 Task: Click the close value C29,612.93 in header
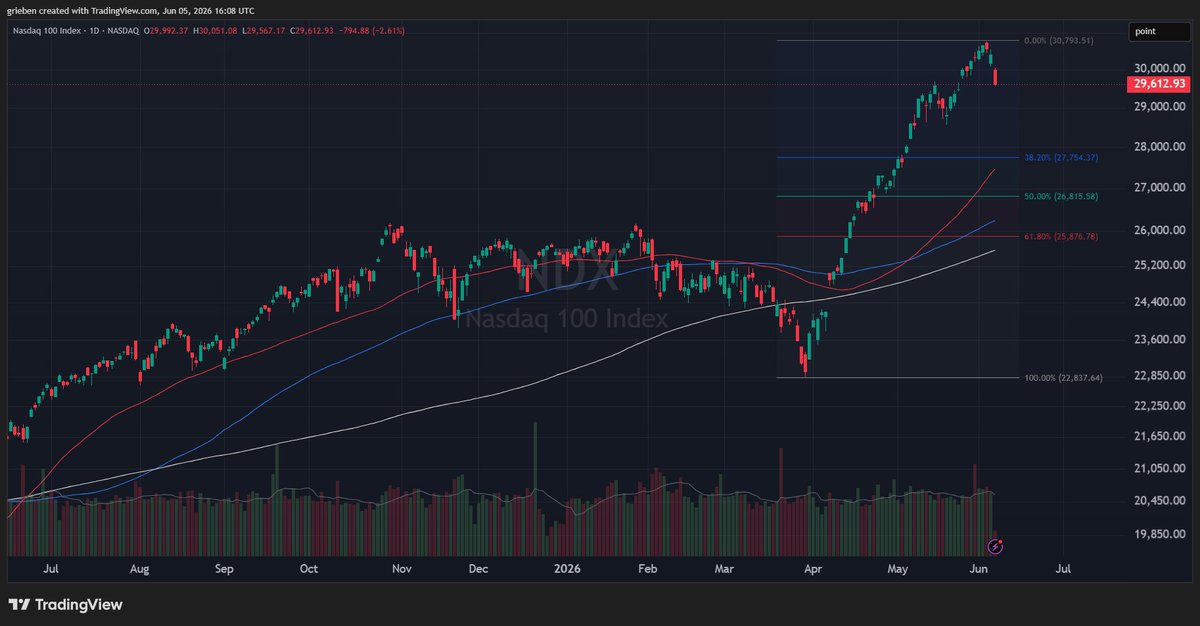pyautogui.click(x=314, y=31)
